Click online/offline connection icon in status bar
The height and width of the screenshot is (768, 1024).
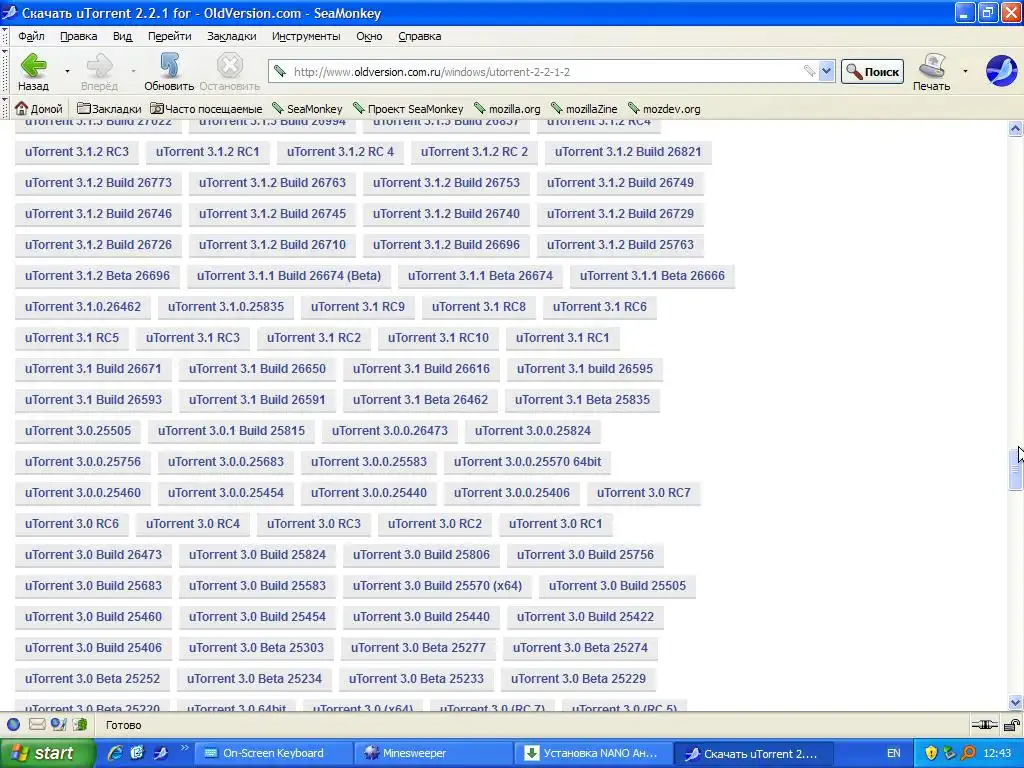click(984, 724)
